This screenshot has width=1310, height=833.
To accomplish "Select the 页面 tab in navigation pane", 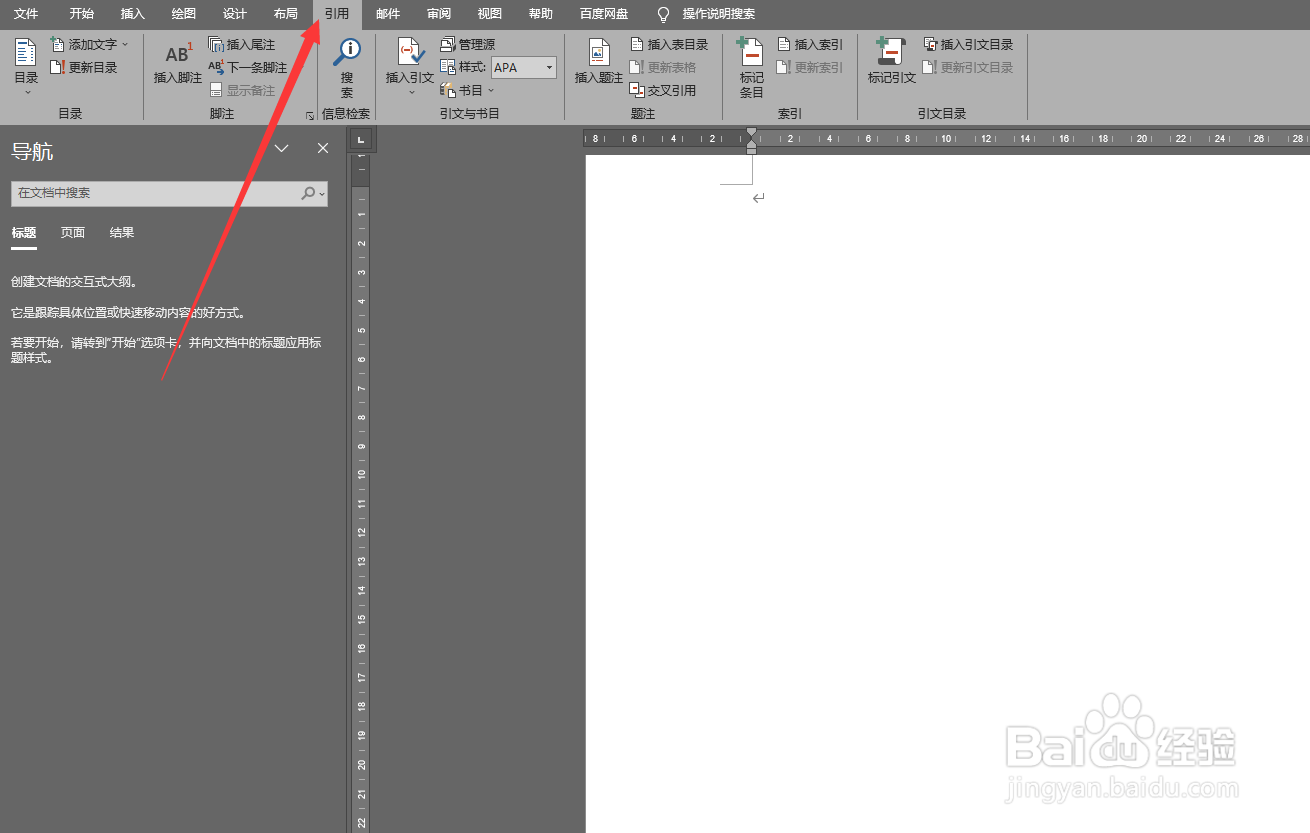I will pyautogui.click(x=73, y=233).
